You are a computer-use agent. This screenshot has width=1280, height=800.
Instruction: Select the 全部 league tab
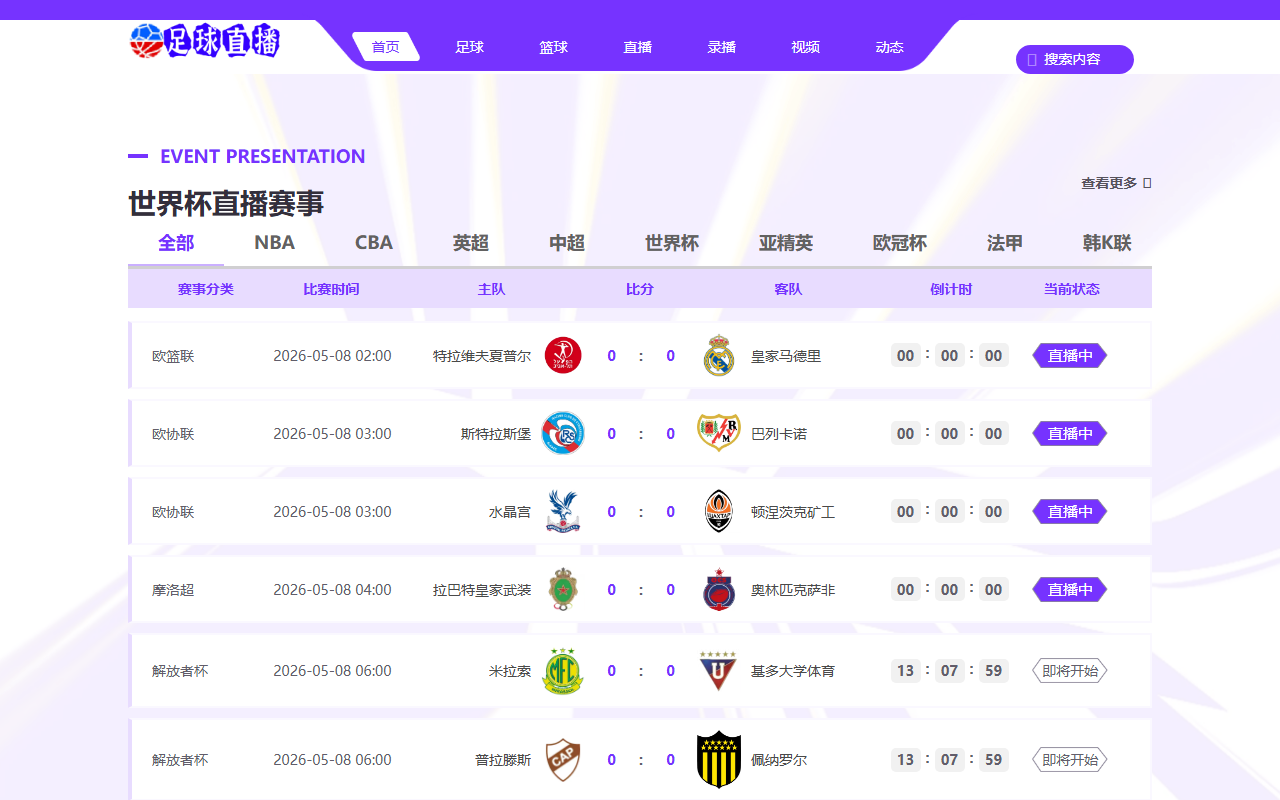tap(176, 243)
